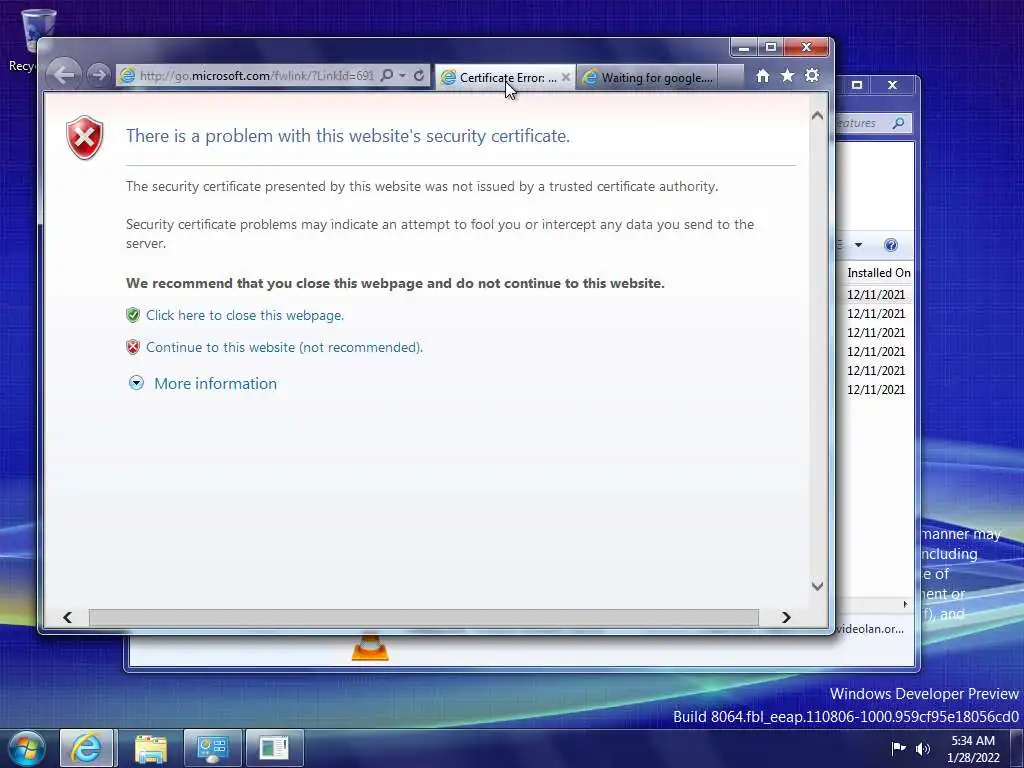Open File Explorer from the taskbar

(150, 748)
